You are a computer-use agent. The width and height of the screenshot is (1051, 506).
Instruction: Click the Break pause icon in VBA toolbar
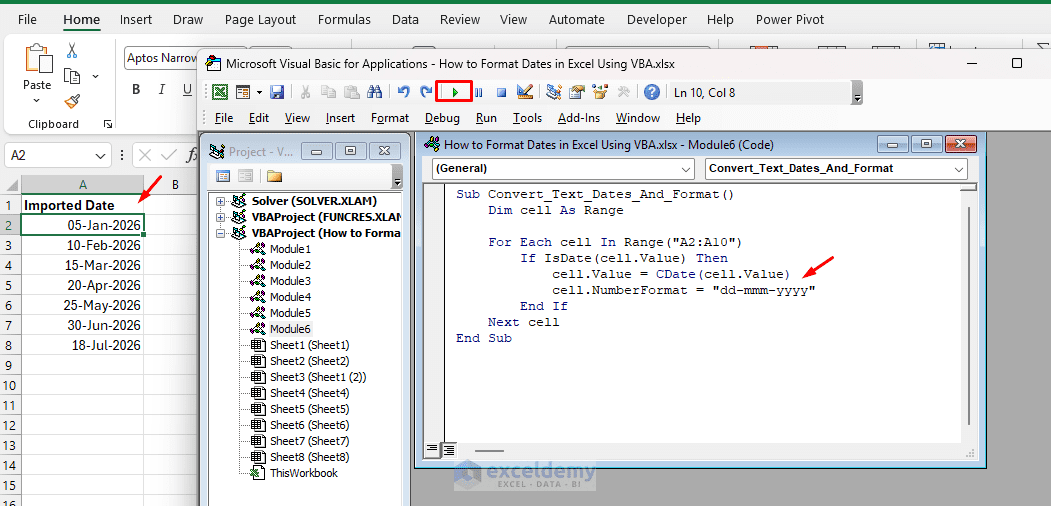coord(479,92)
